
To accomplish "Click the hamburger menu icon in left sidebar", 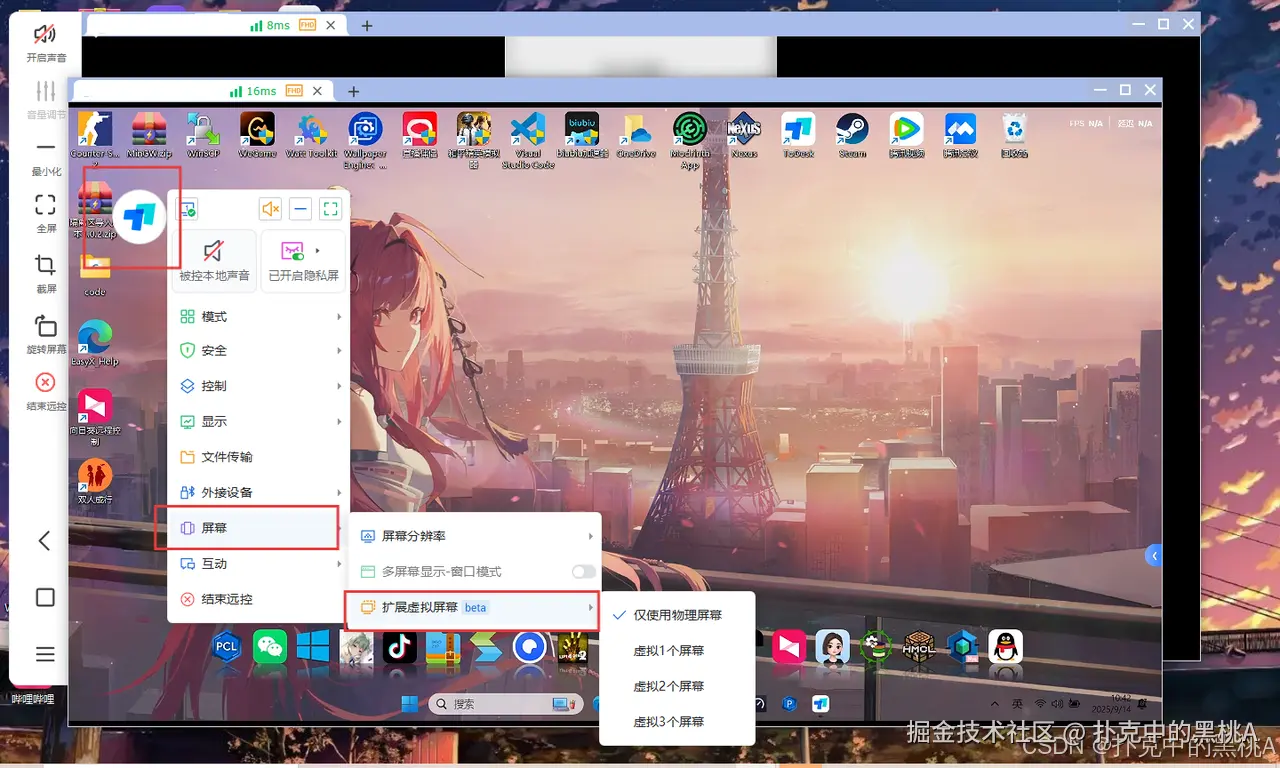I will [45, 654].
